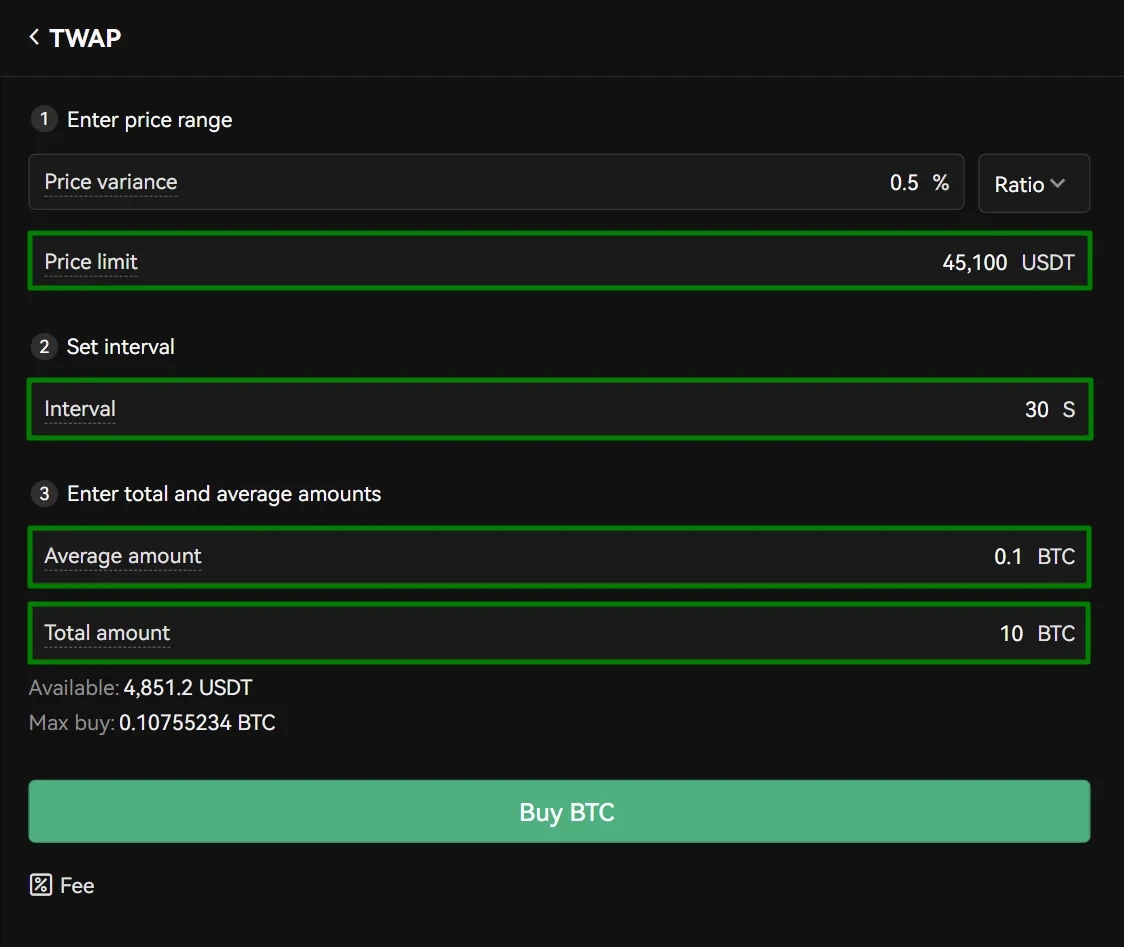
Task: Click the Price limit underlined label
Action: tap(91, 262)
